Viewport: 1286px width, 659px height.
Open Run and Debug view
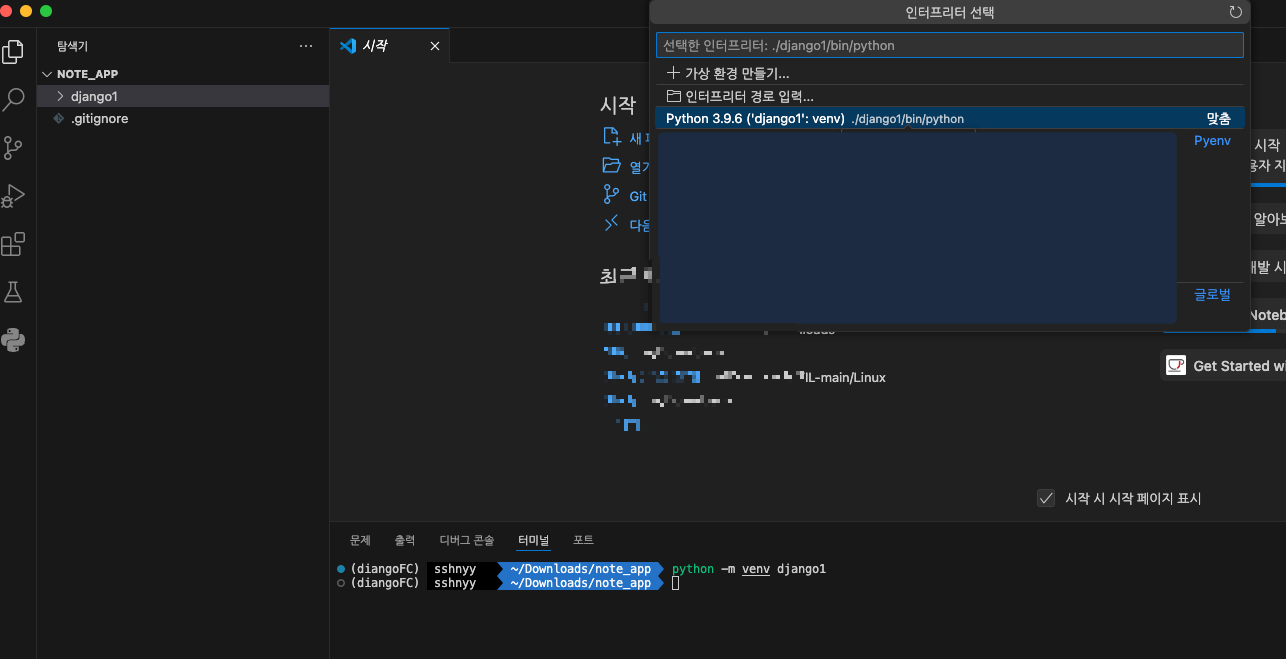click(x=13, y=196)
